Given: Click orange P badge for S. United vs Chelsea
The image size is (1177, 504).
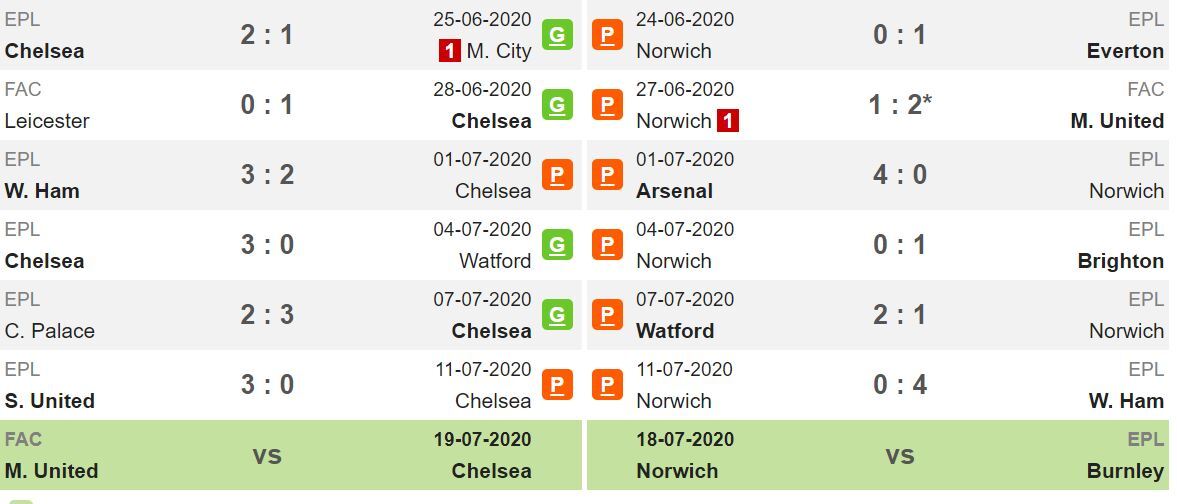Looking at the screenshot, I should [557, 384].
